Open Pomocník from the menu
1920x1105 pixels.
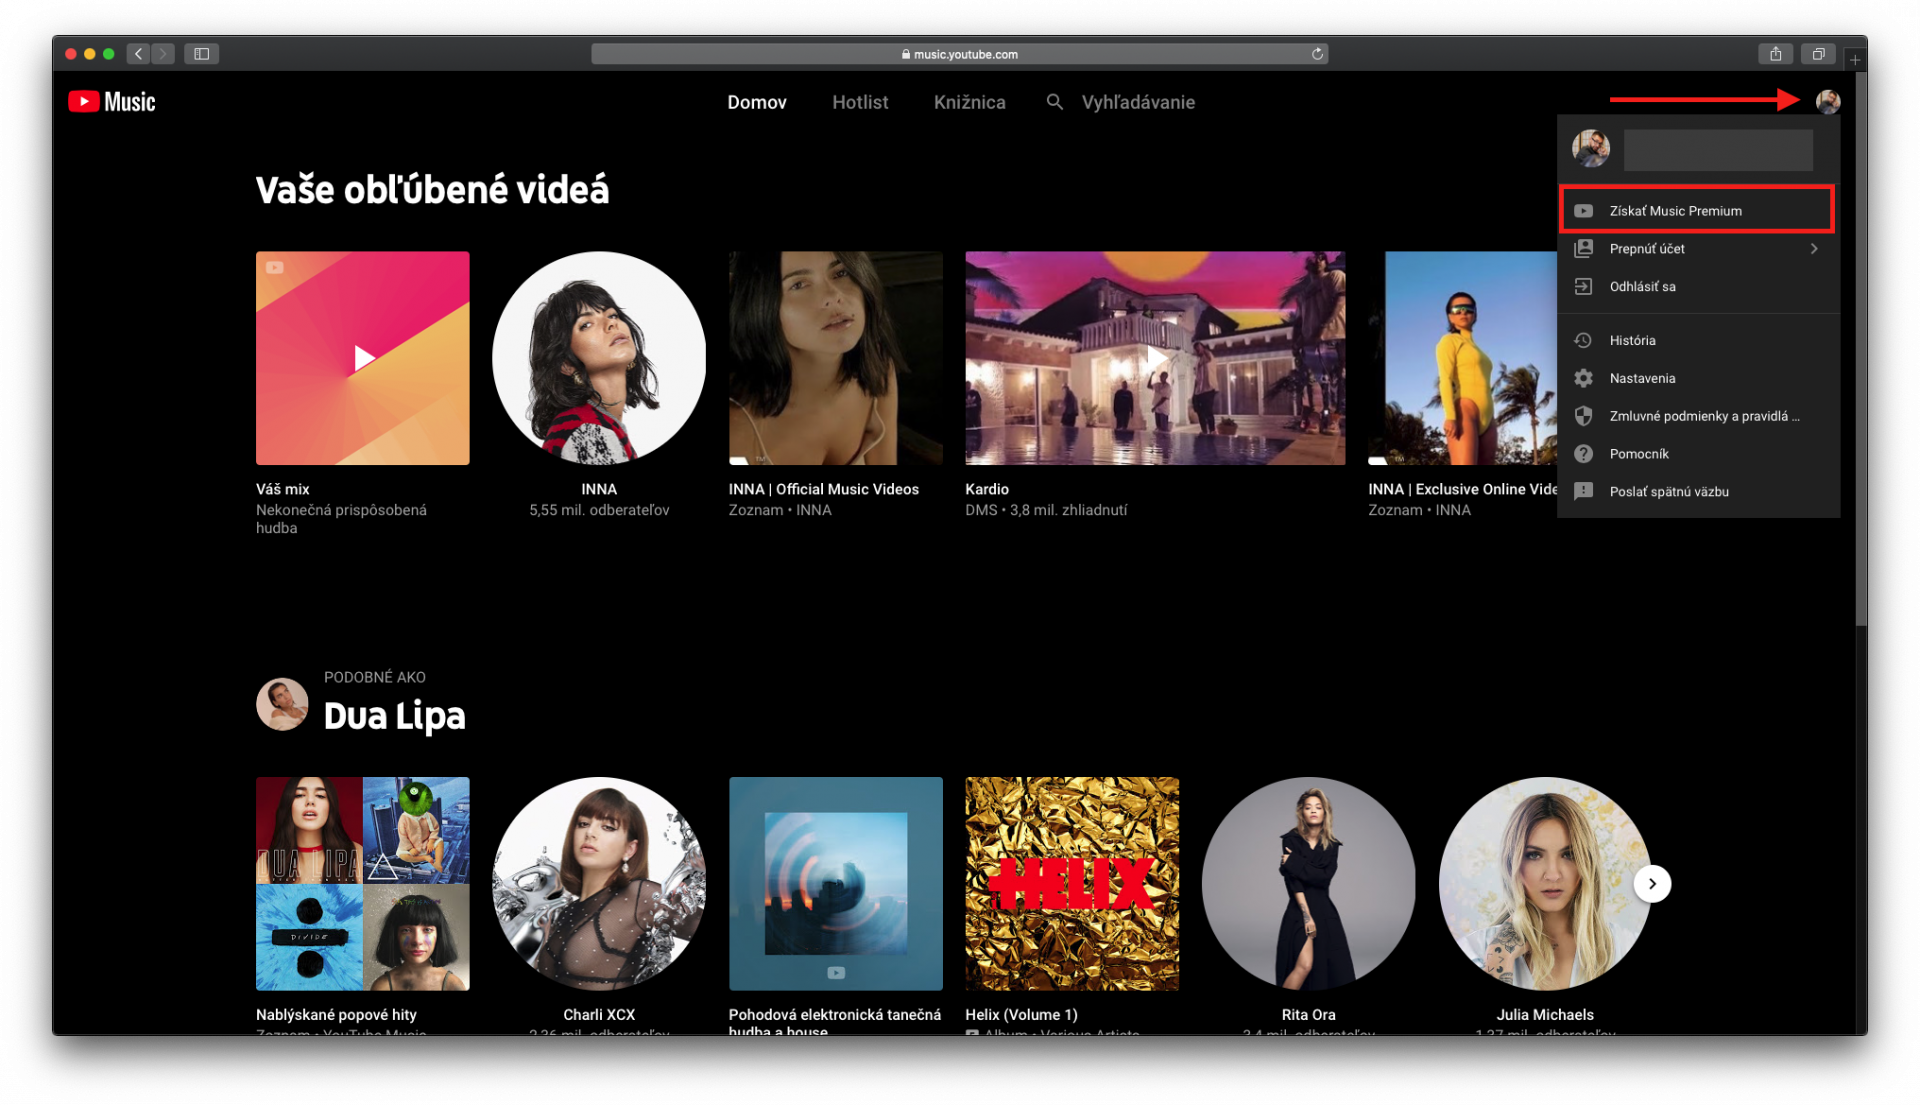(1697, 455)
